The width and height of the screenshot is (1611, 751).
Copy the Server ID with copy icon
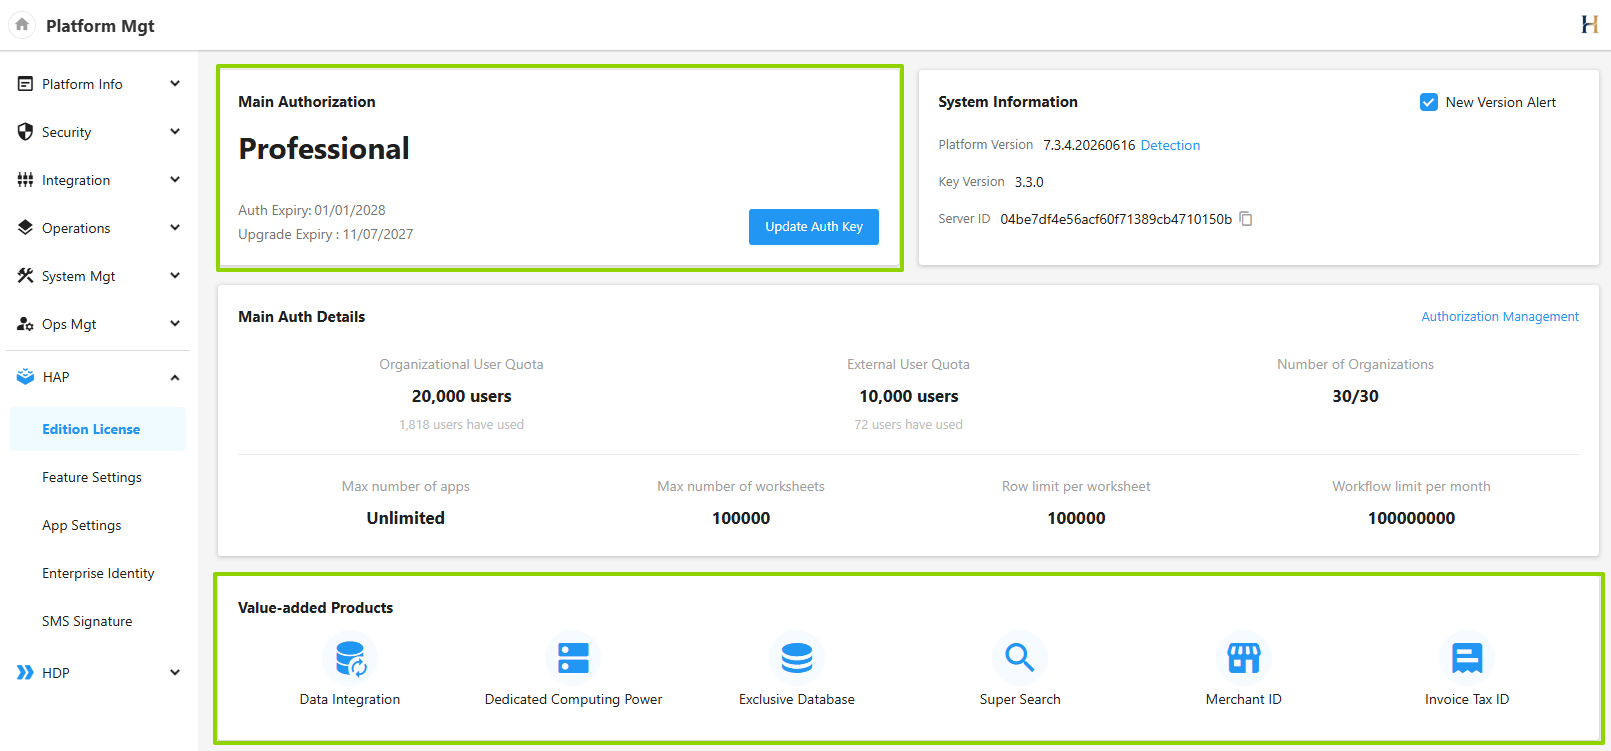[x=1246, y=219]
